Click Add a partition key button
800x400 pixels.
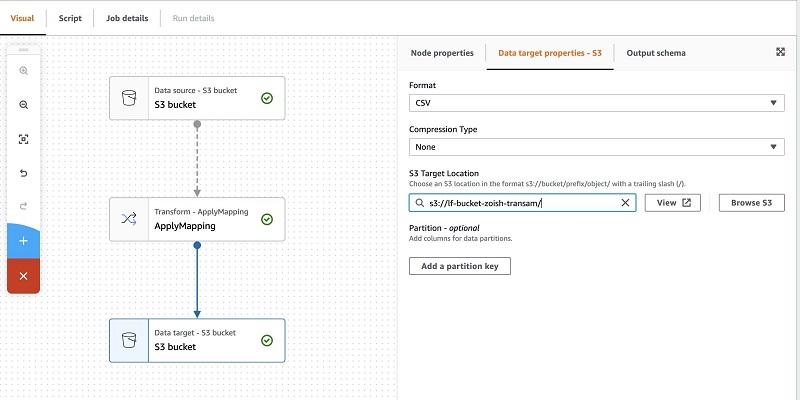pyautogui.click(x=460, y=266)
